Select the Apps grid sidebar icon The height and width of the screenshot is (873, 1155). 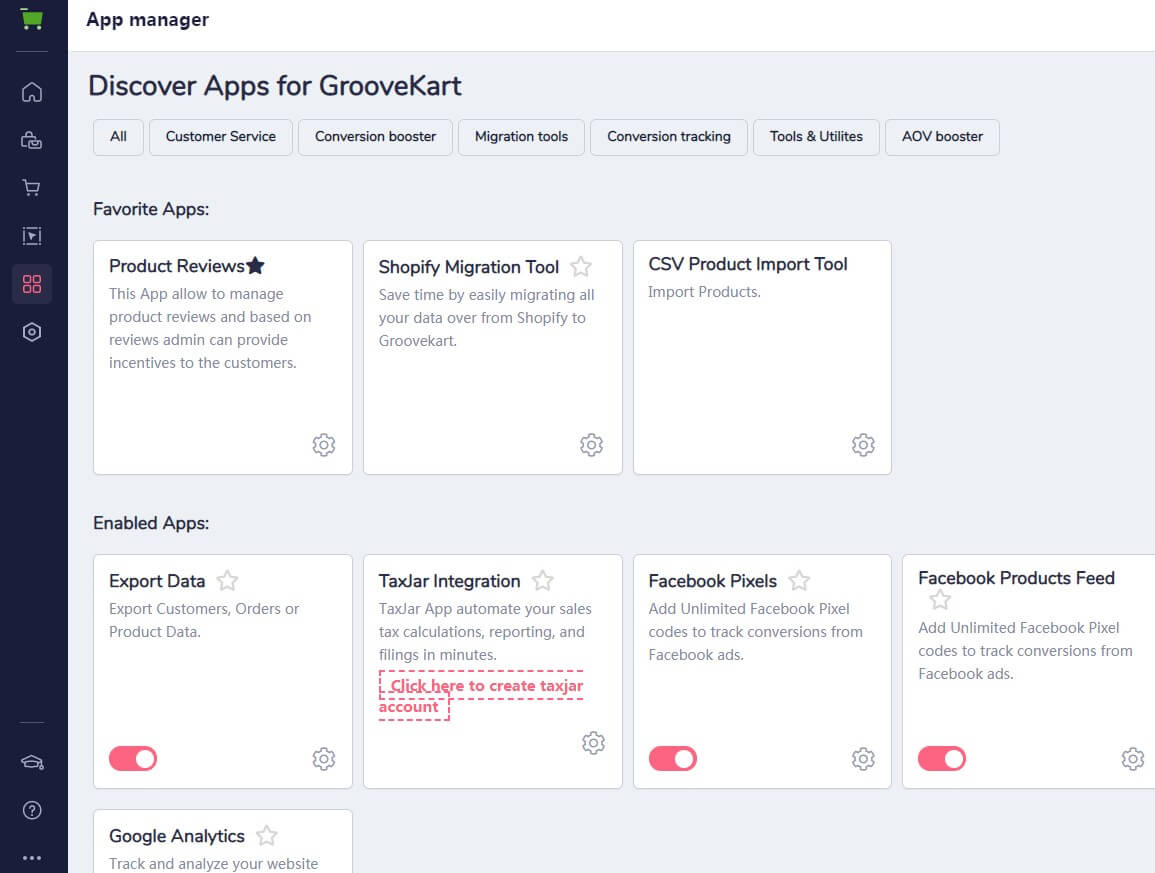(x=32, y=284)
